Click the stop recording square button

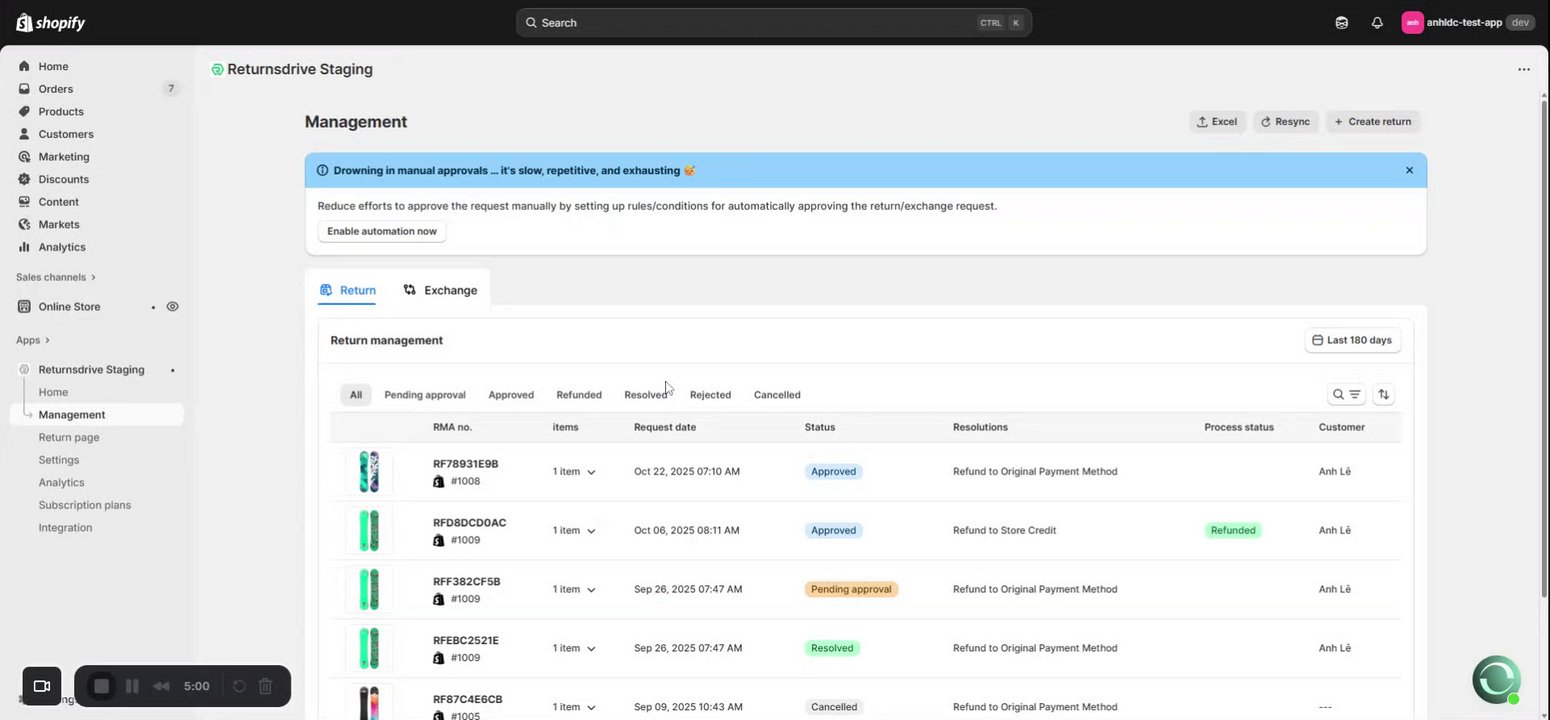tap(101, 686)
